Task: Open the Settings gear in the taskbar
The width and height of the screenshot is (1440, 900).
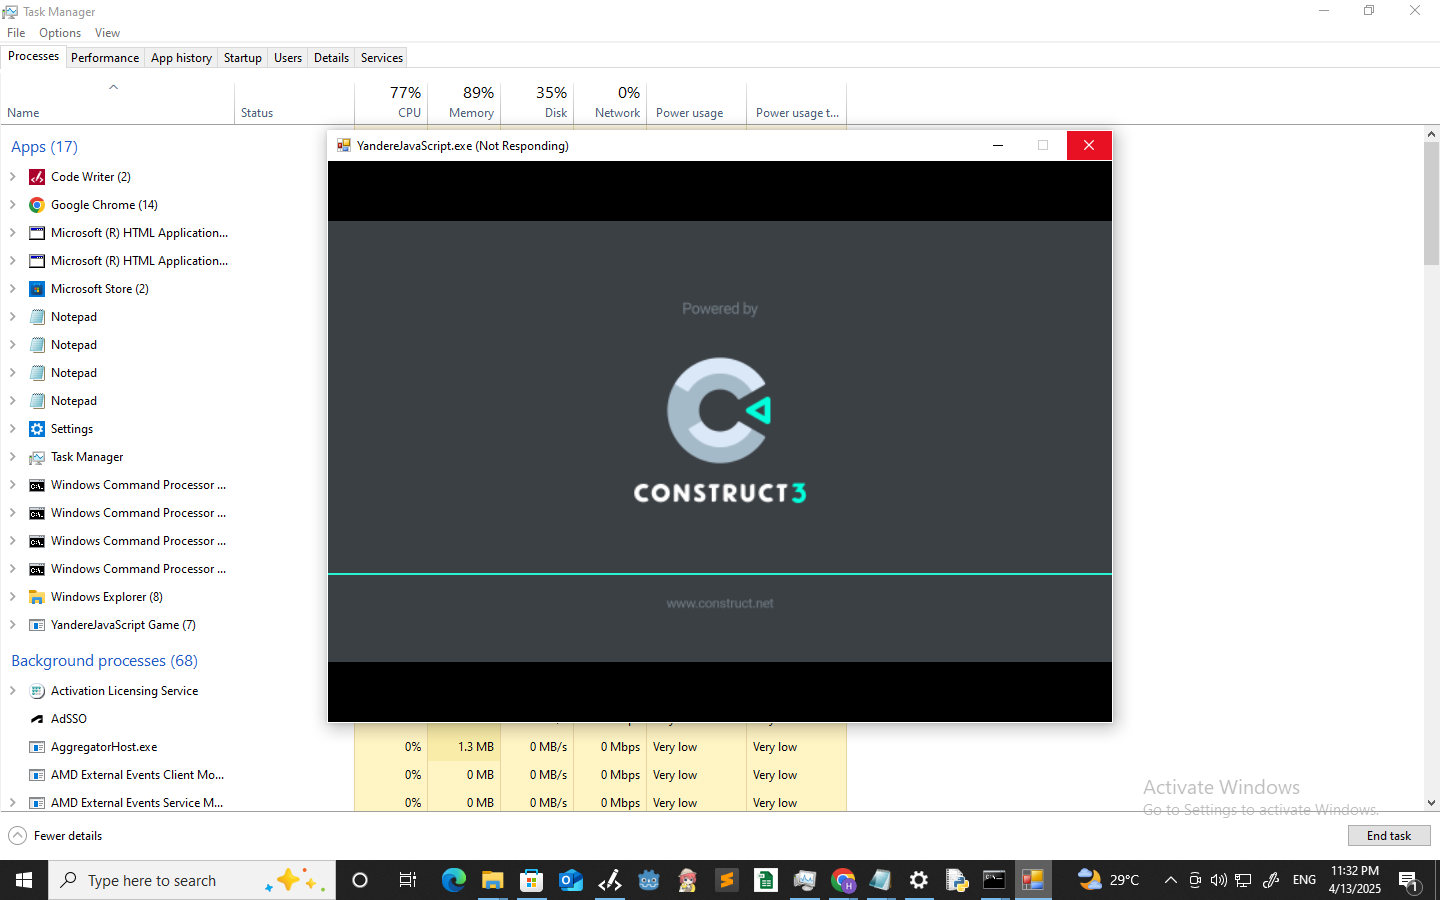Action: [x=919, y=880]
